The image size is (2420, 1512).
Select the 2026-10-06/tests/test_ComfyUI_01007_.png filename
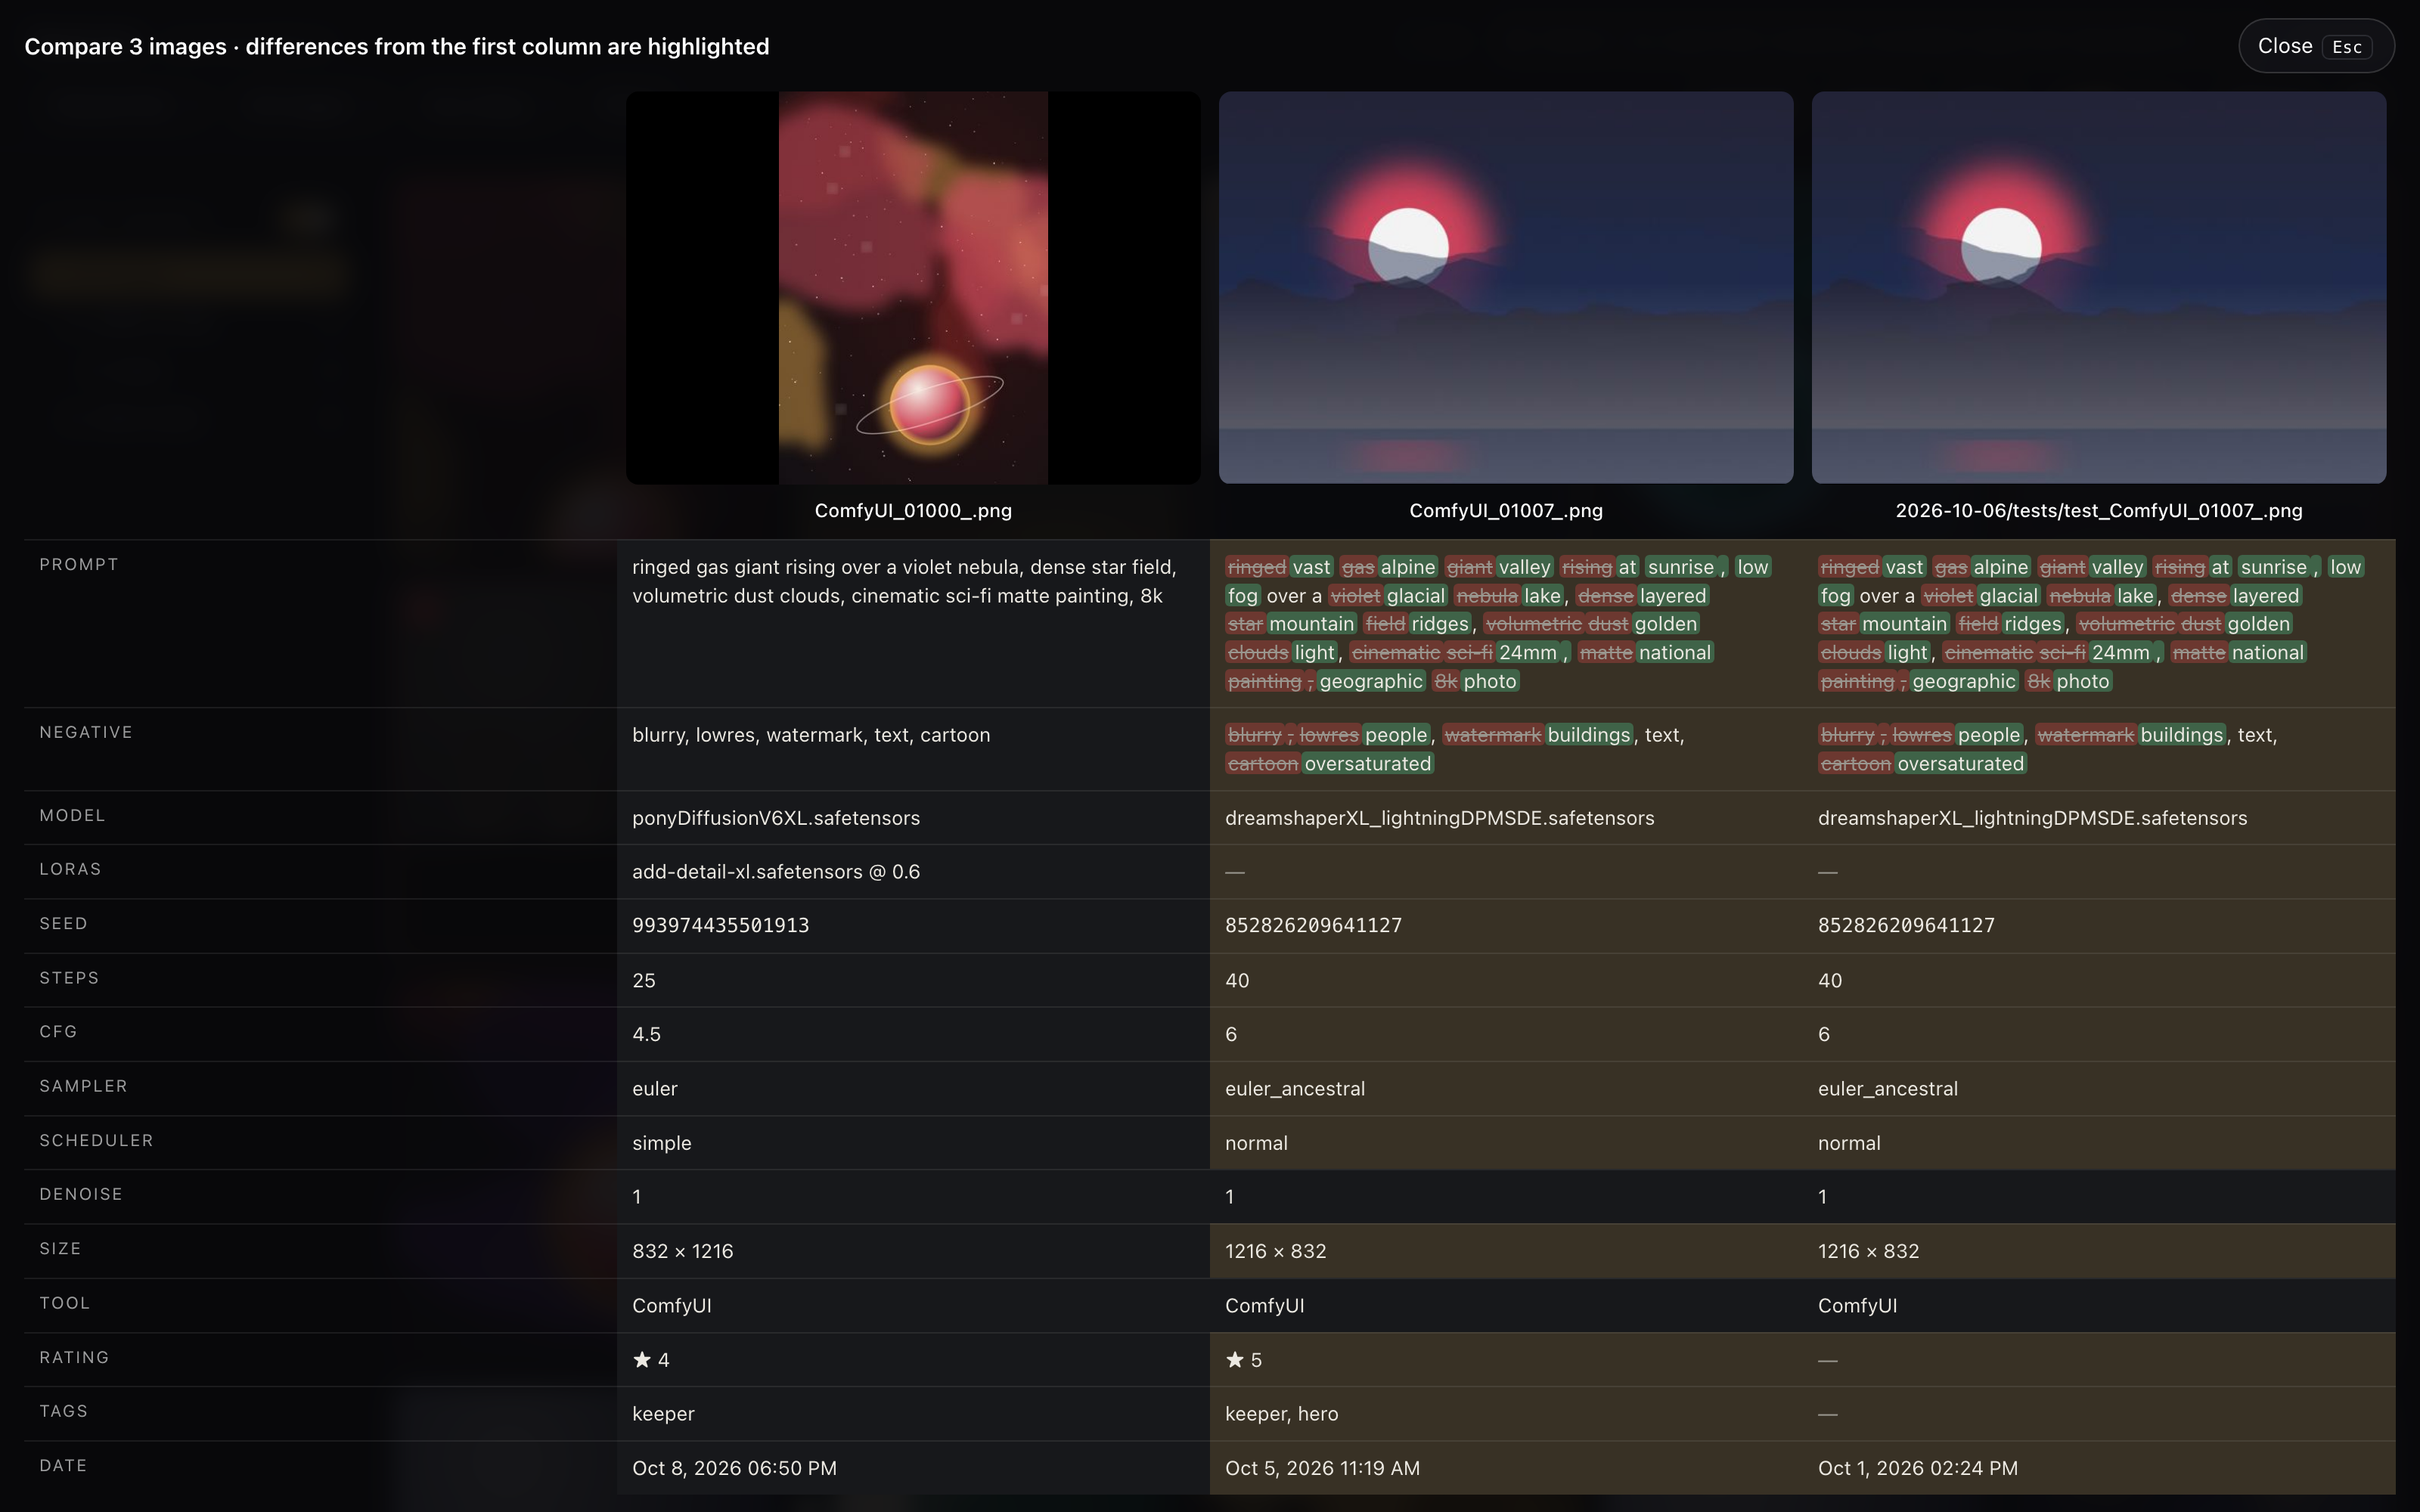(2099, 511)
